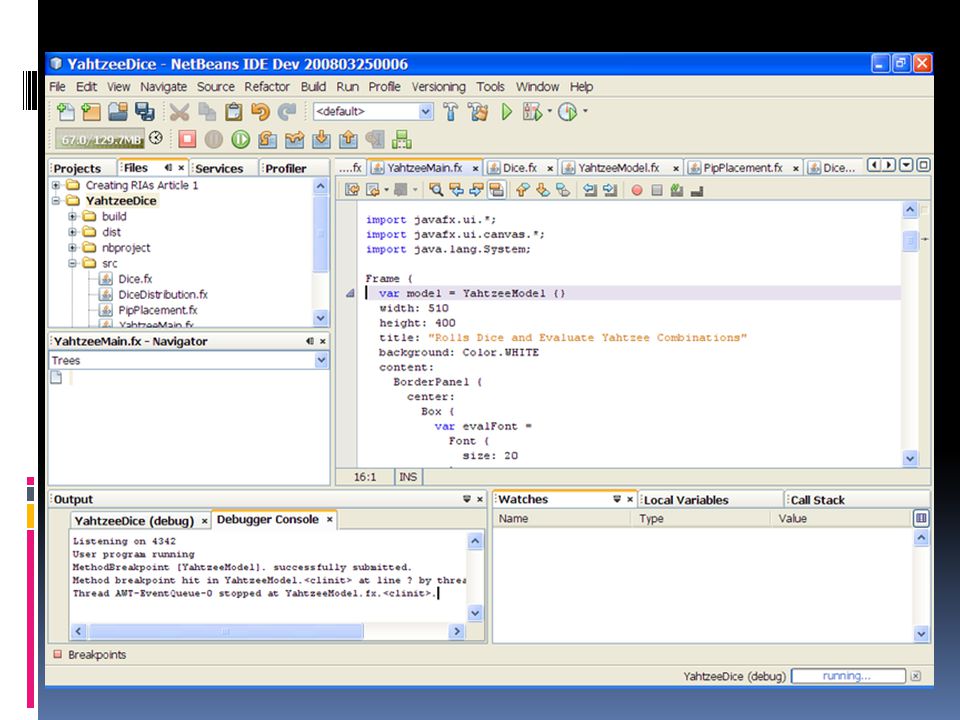Expand the Creating RIAs Article 1 folder

click(x=56, y=185)
